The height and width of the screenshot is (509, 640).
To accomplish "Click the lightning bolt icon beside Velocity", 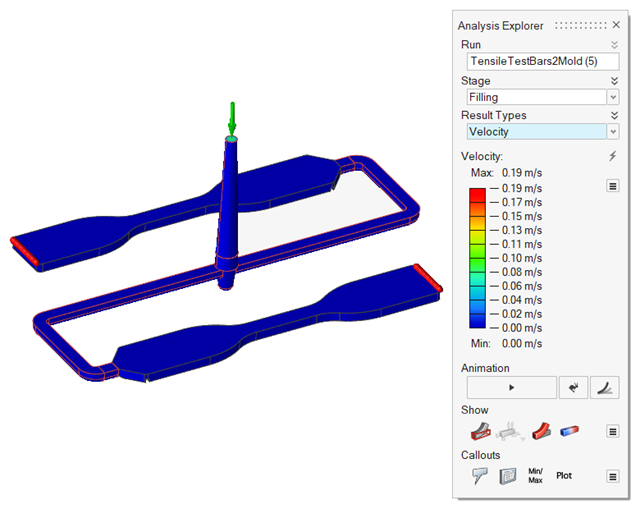I will click(x=613, y=157).
